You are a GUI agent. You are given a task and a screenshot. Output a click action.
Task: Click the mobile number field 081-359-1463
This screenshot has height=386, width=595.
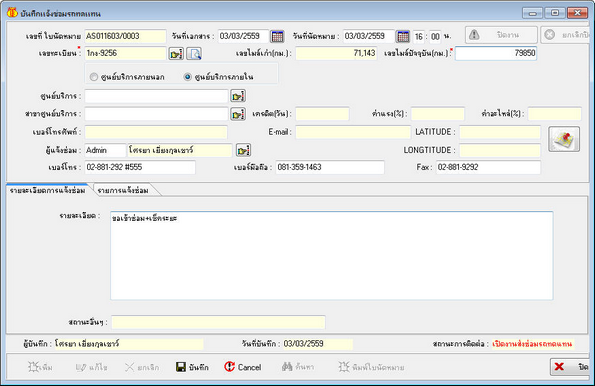[x=330, y=167]
